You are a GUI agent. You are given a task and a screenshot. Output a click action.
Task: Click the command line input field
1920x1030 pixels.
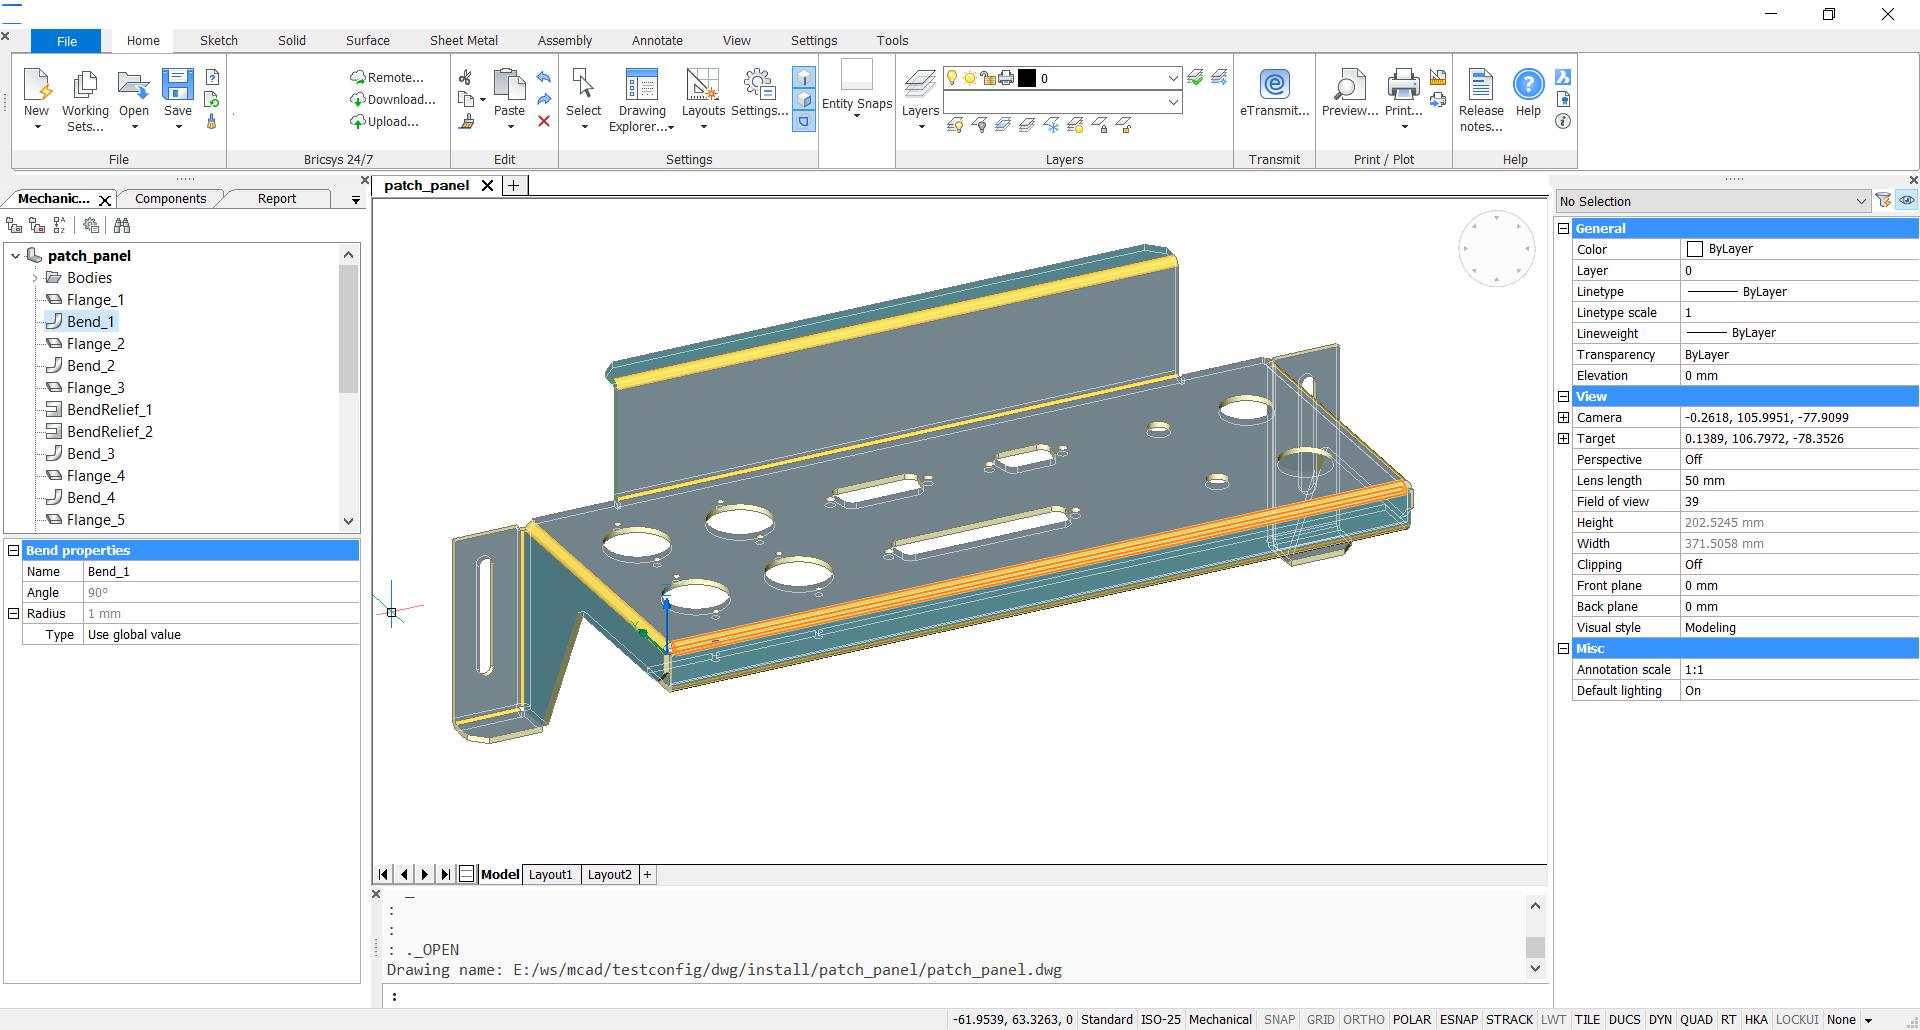(960, 996)
